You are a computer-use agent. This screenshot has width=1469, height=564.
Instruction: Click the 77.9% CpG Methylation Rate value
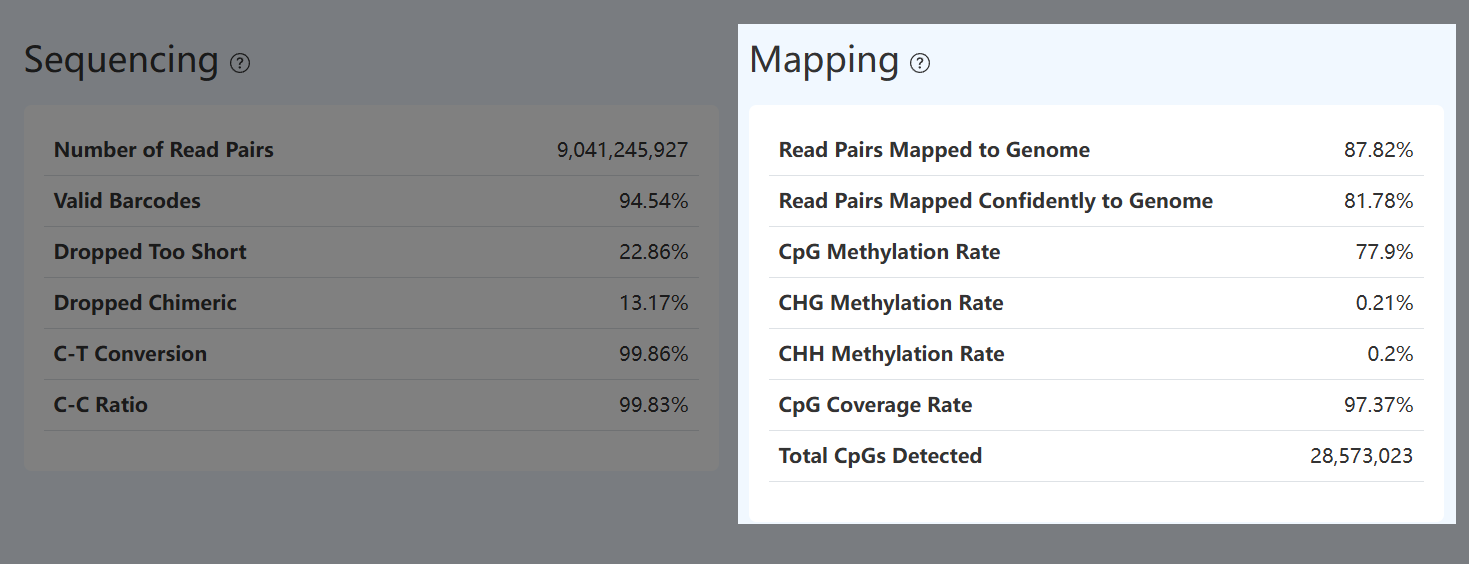[x=1384, y=252]
